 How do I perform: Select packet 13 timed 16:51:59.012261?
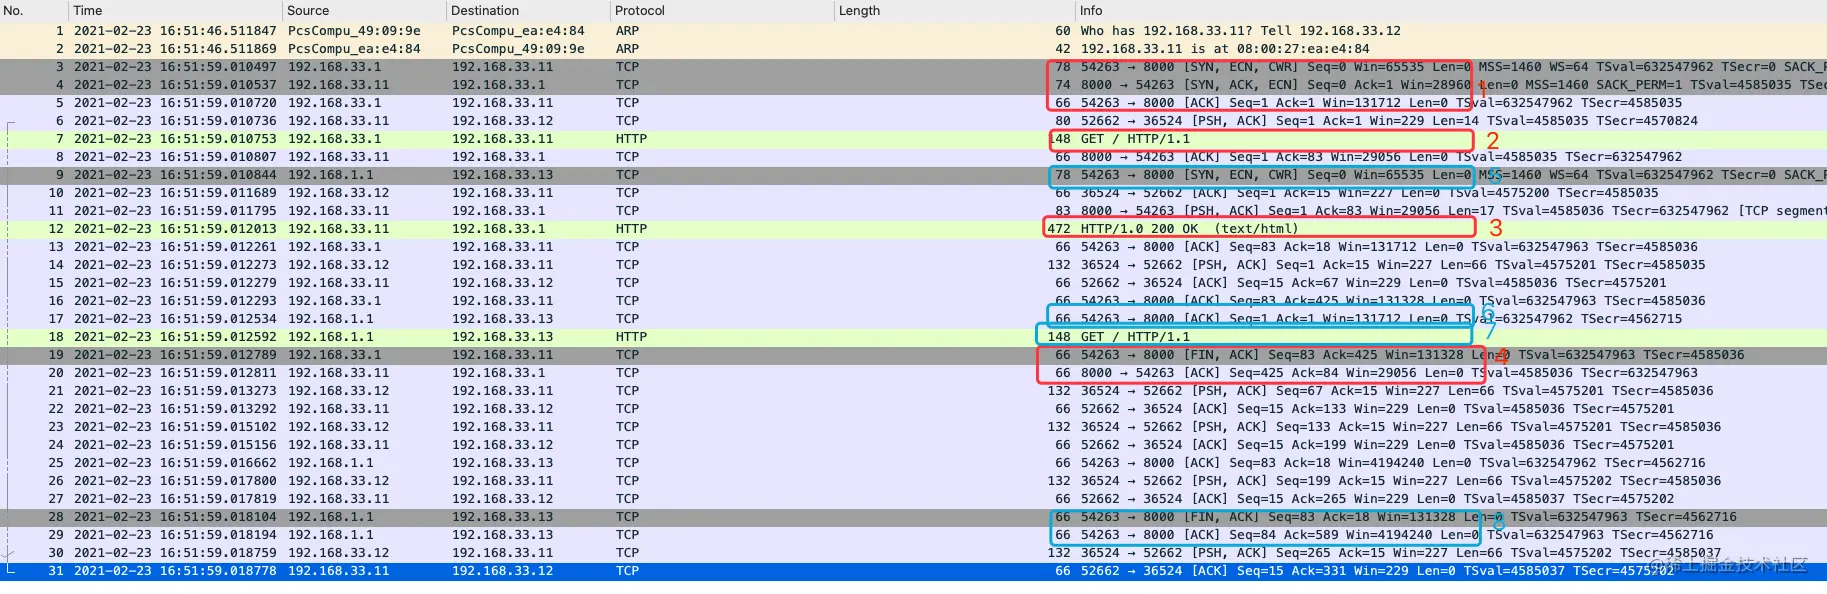[913, 247]
